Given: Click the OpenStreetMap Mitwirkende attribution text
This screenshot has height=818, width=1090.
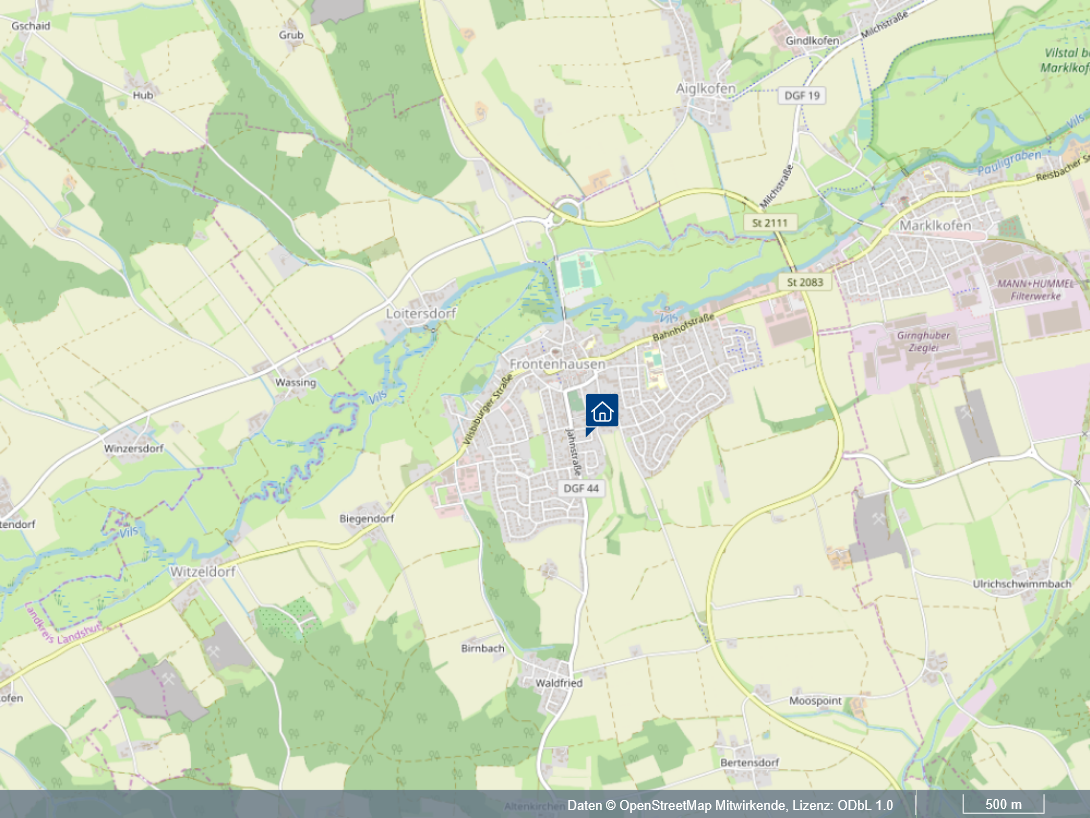Looking at the screenshot, I should 729,805.
